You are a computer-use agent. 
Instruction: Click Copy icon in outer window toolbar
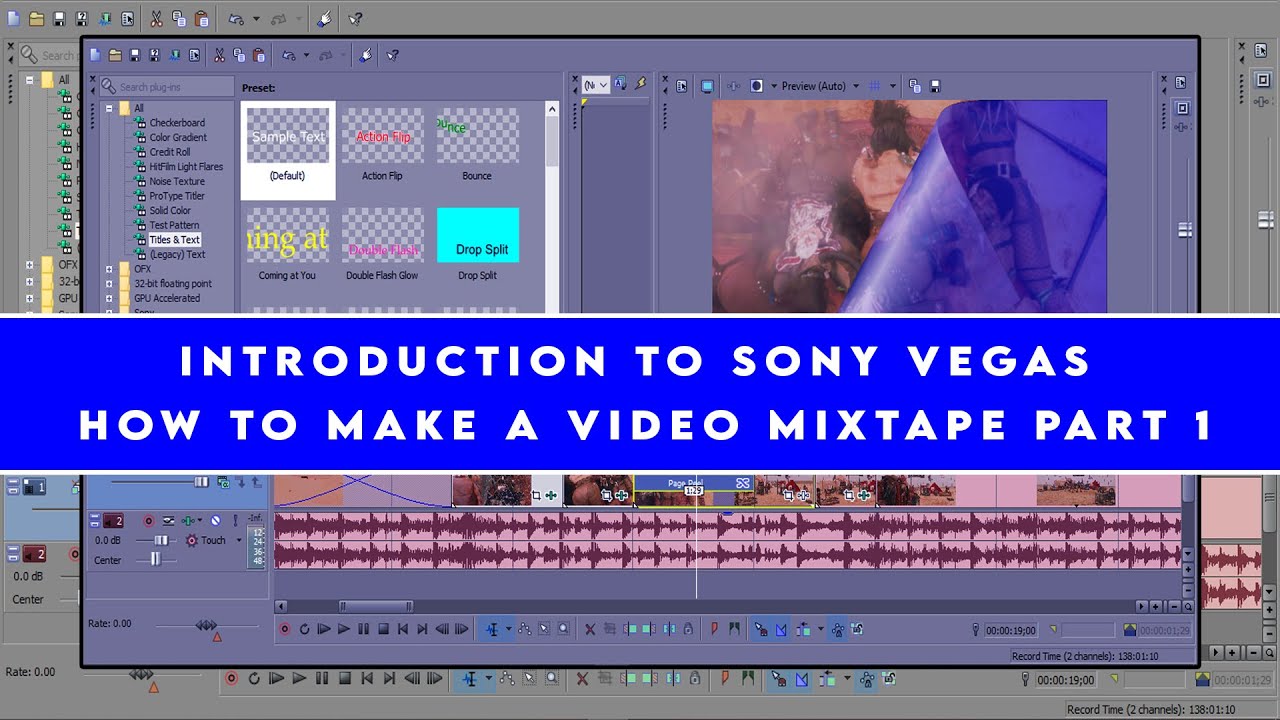coord(180,18)
